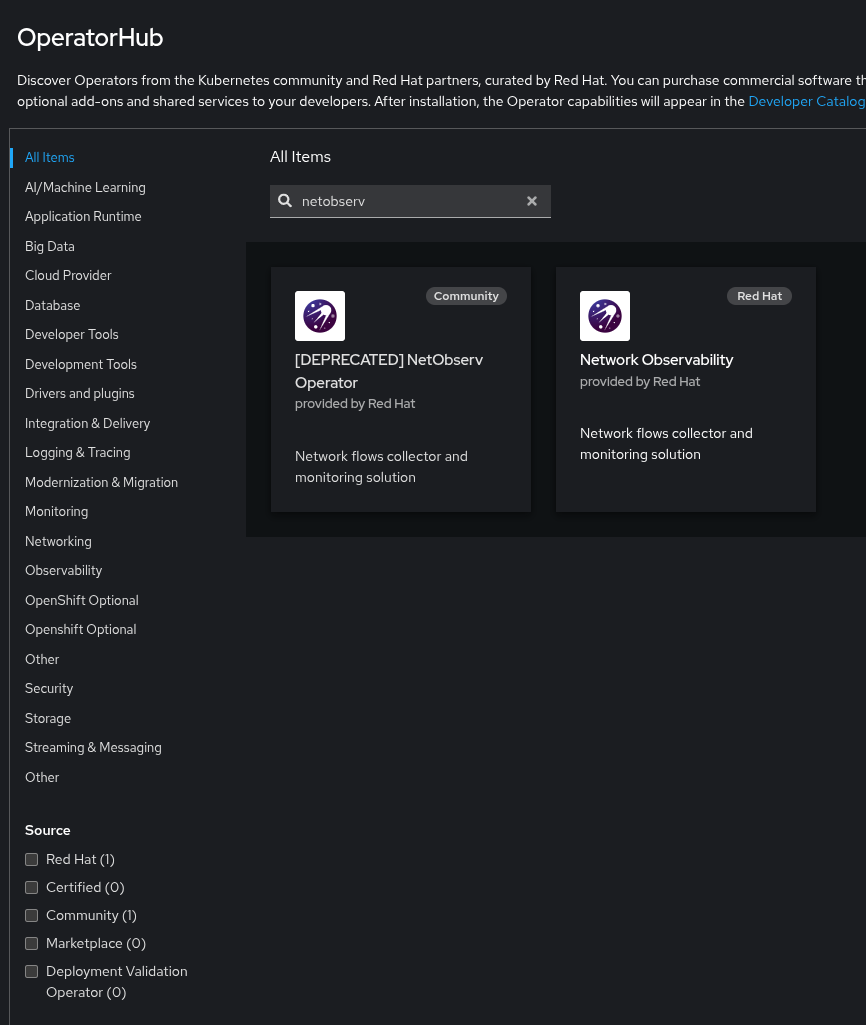Screen dimensions: 866x1025
Task: Switch to the Observability category
Action: coord(63,571)
